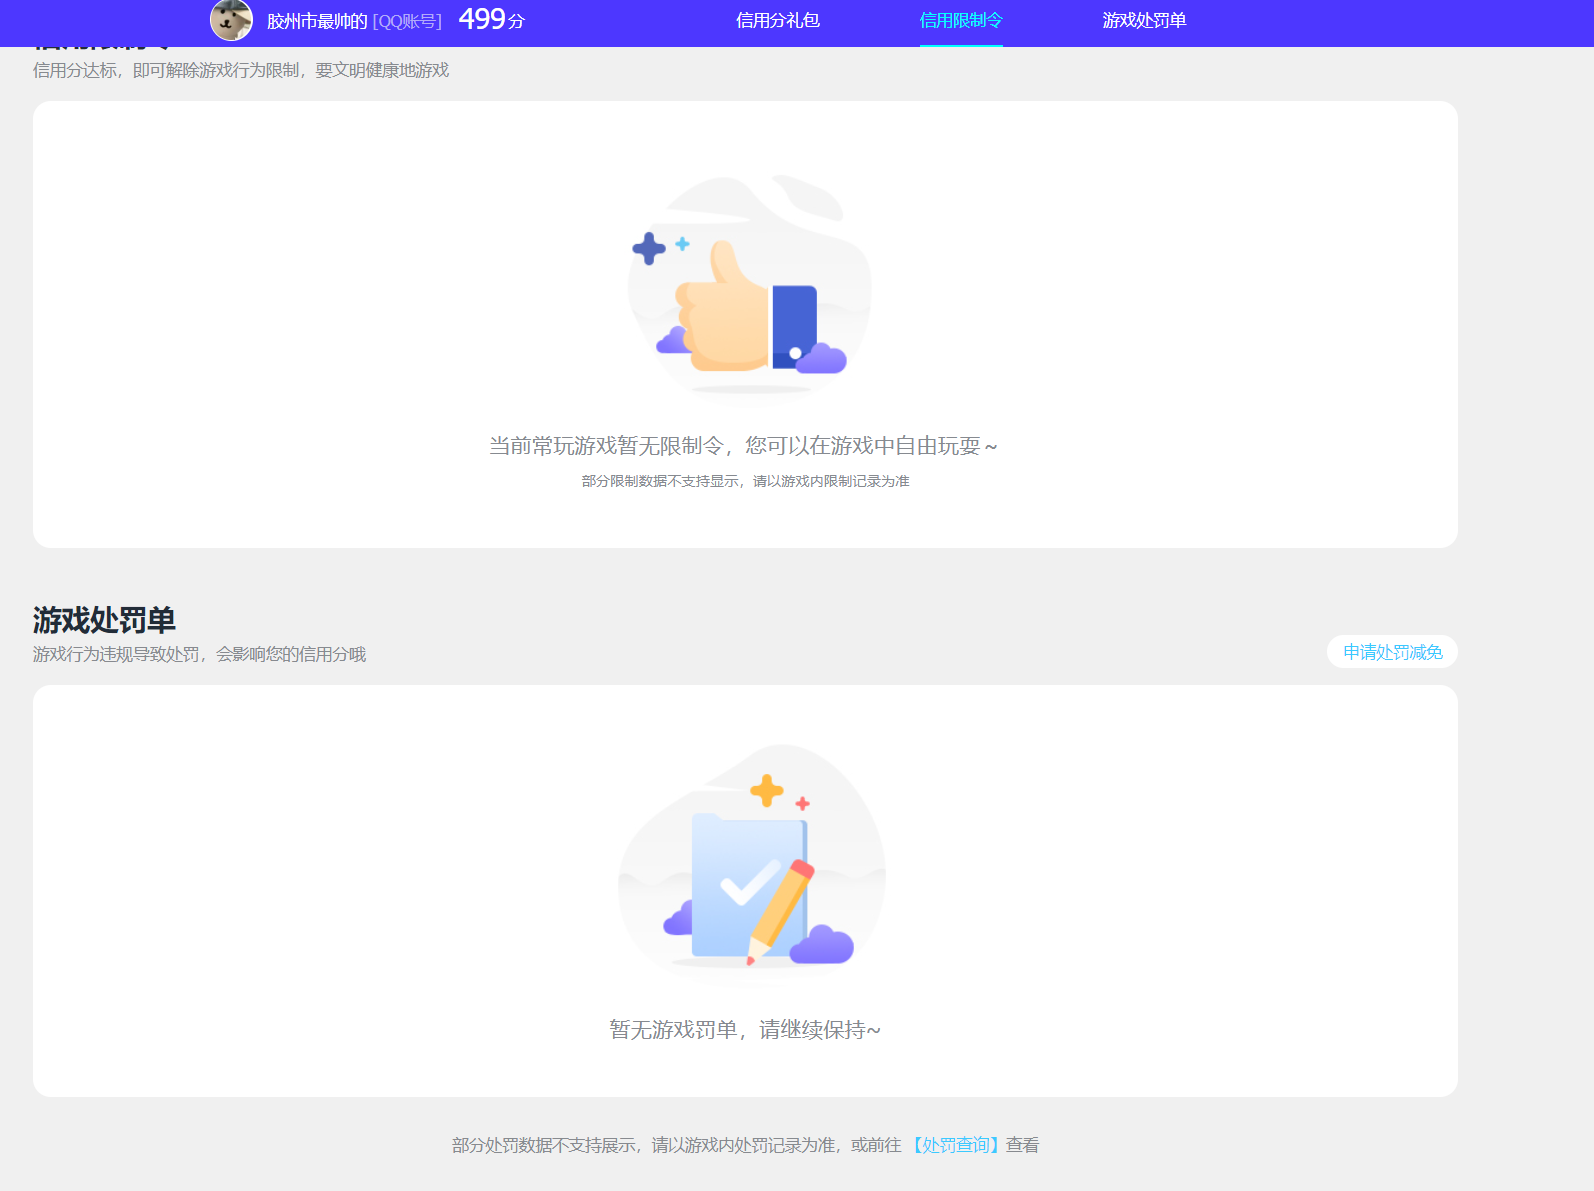
Task: Open the 【处罚查询】 link
Action: [x=956, y=1145]
